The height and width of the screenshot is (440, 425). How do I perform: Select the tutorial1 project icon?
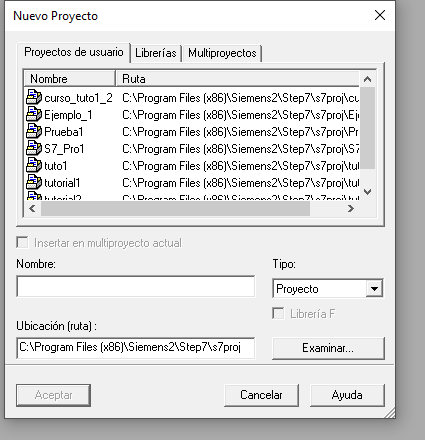point(34,182)
